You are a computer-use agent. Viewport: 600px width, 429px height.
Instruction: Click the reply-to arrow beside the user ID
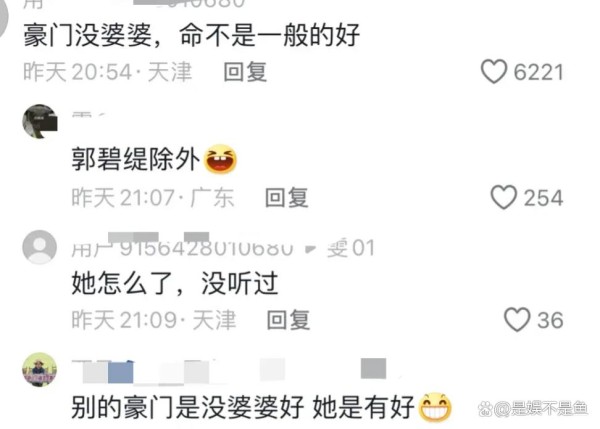[x=310, y=249]
